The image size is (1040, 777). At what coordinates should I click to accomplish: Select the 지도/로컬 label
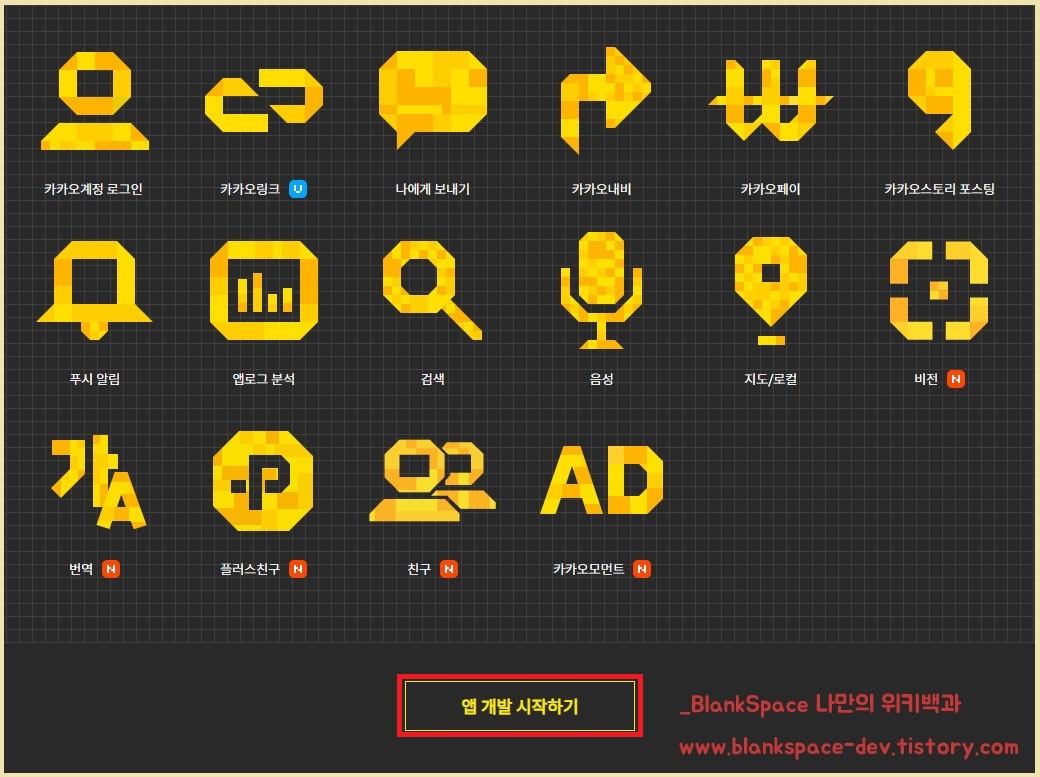(771, 379)
